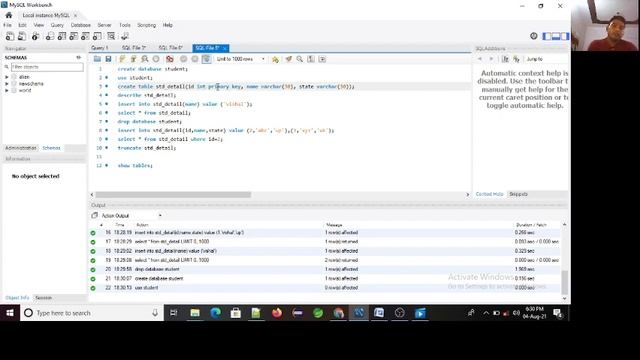Stop the running query via the stop icon
Viewport: 640px width, 360px height.
click(x=156, y=59)
